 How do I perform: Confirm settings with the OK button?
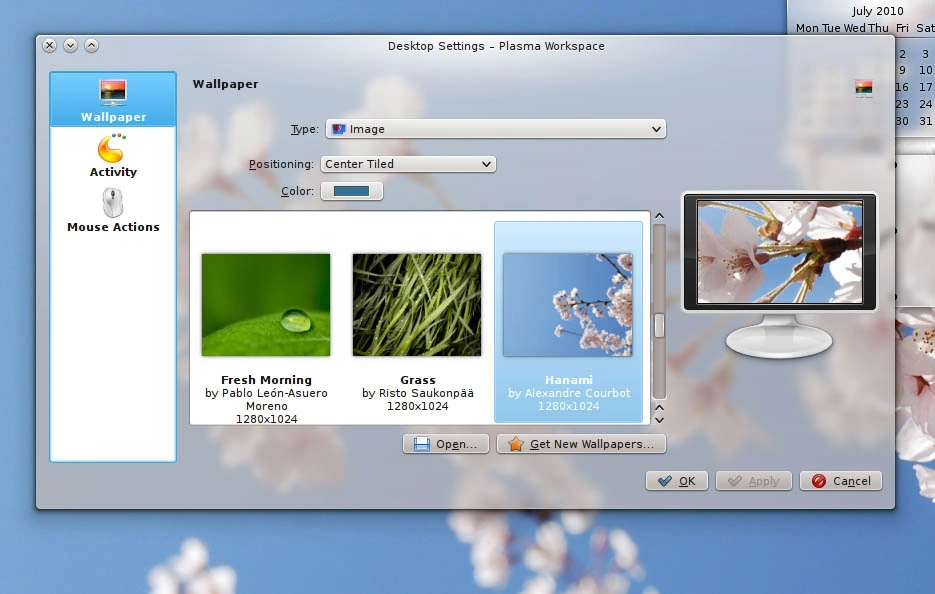[677, 481]
